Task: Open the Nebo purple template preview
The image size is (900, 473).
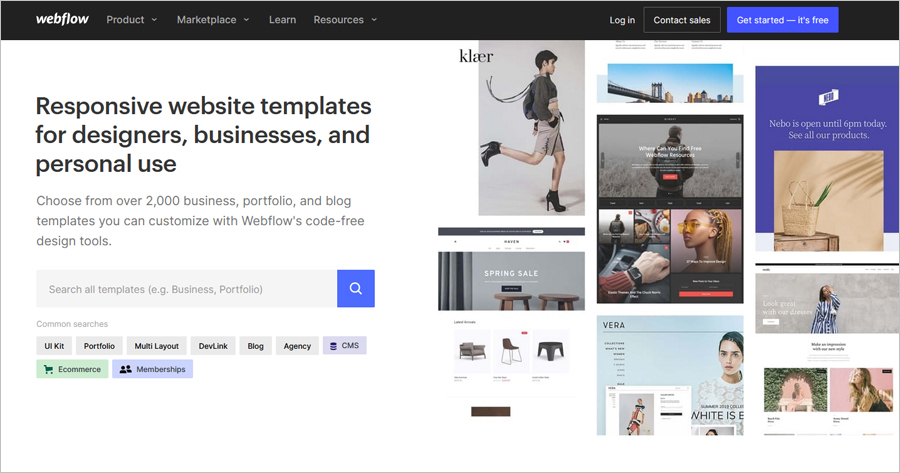Action: [x=827, y=158]
